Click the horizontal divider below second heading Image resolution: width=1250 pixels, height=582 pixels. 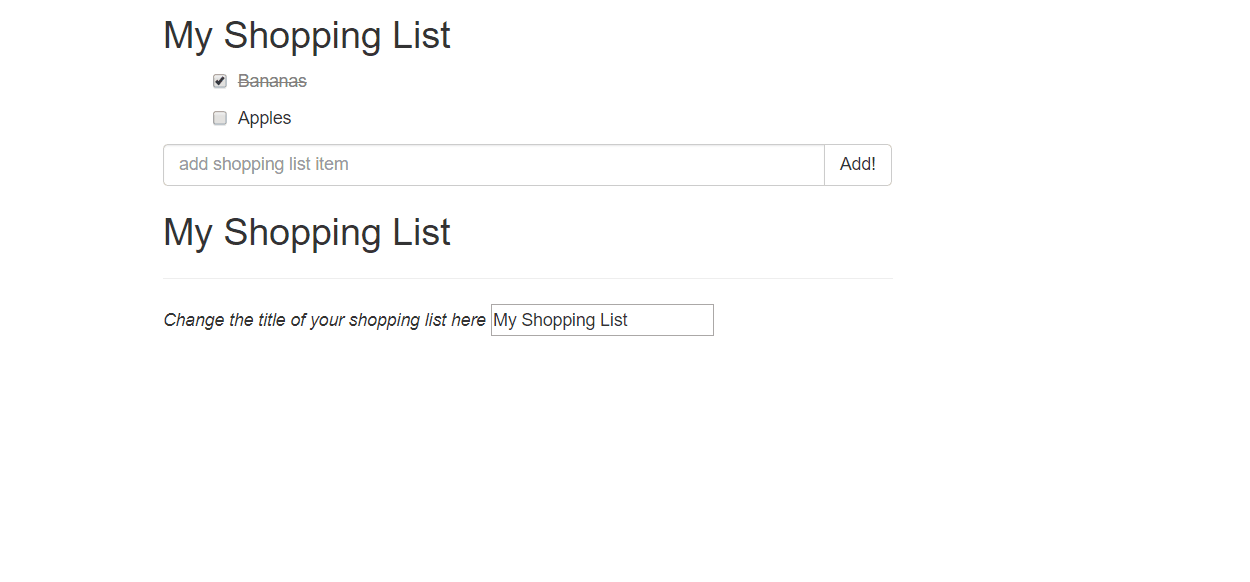527,278
